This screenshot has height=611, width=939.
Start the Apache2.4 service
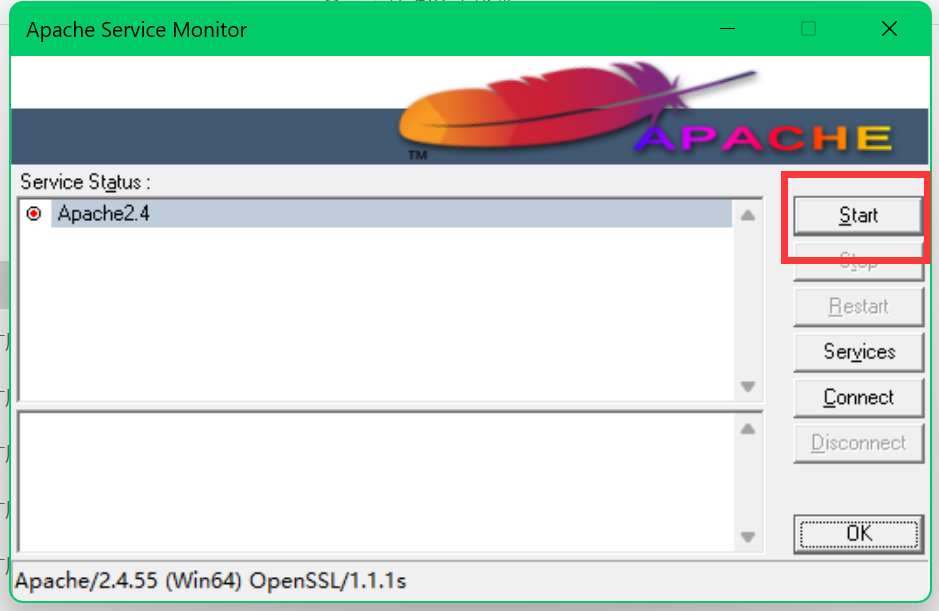coord(858,215)
